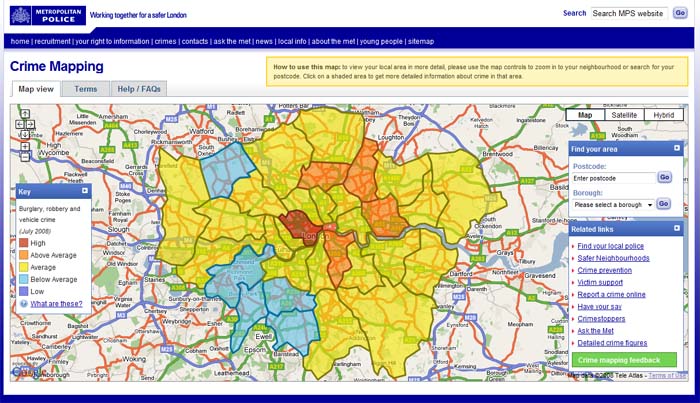Go to home in navigation bar
Viewport: 700px width, 403px height.
20,42
